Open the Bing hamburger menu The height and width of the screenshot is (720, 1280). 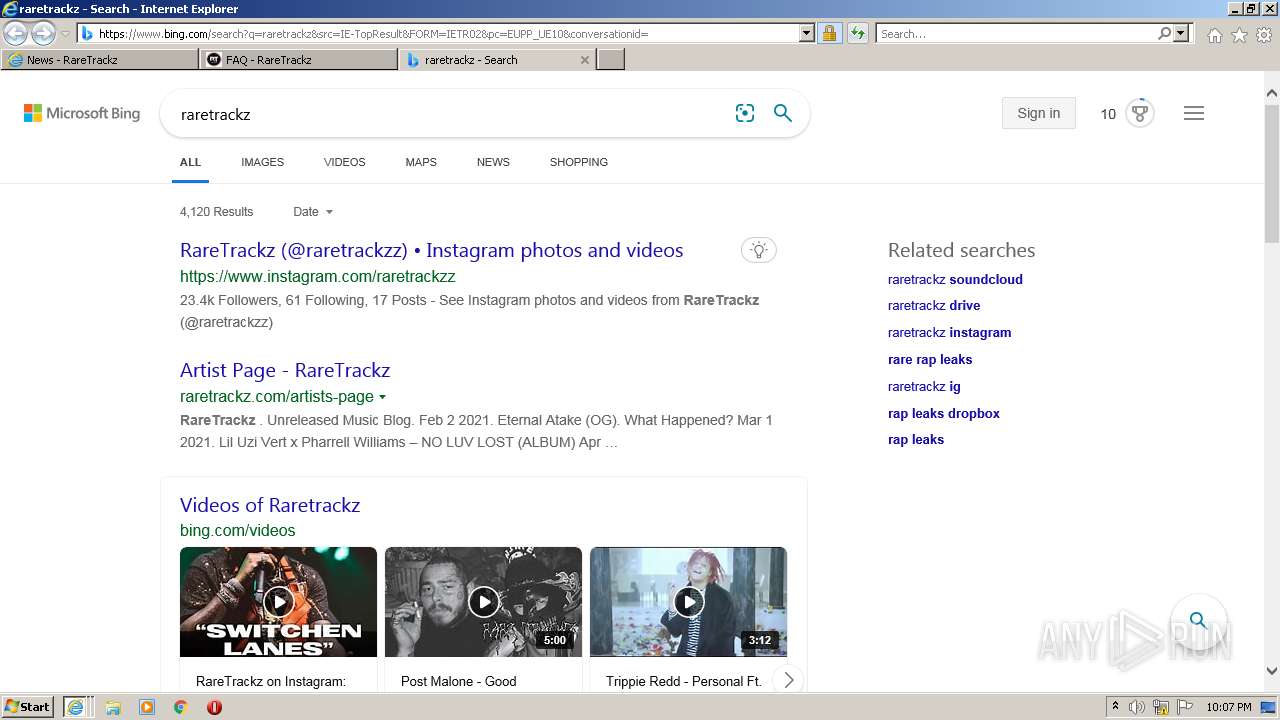pos(1194,113)
